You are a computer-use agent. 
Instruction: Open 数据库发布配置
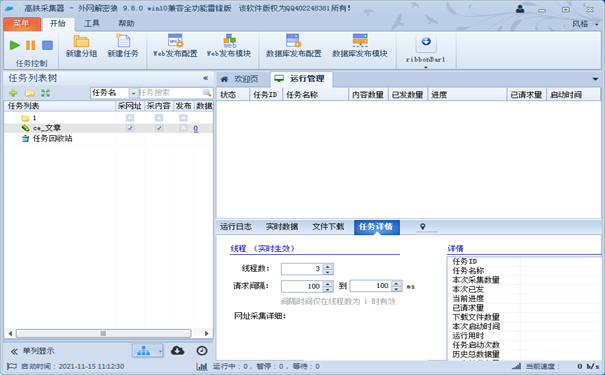click(294, 46)
